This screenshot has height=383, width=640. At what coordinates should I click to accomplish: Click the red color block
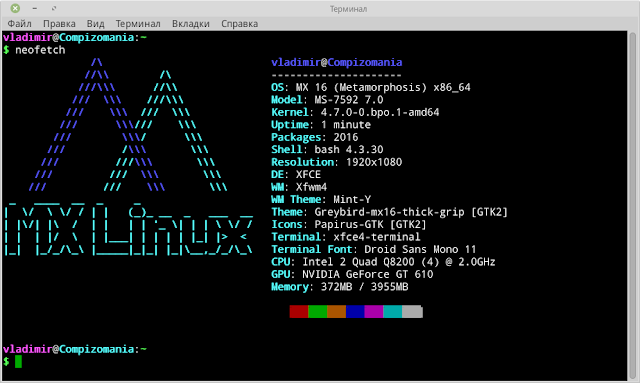click(299, 312)
